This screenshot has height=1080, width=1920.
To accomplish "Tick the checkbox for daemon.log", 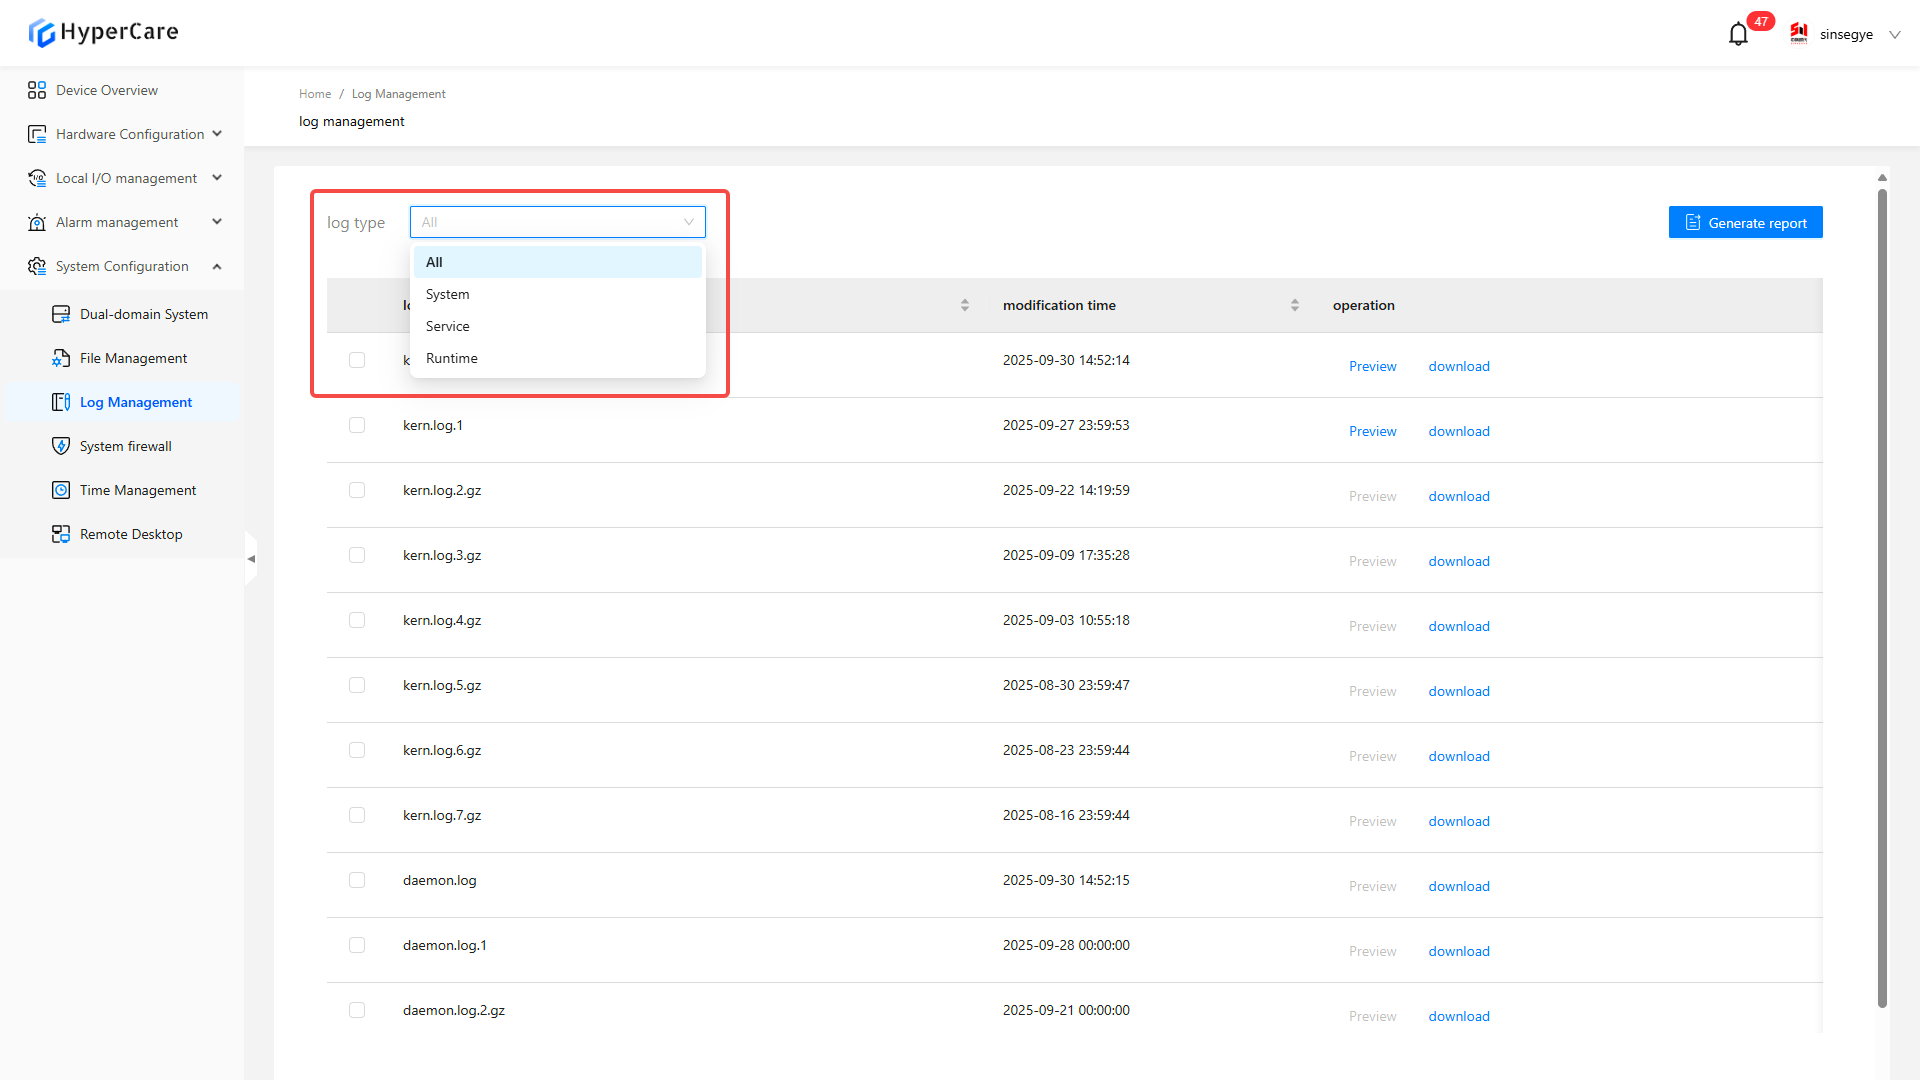I will click(x=357, y=880).
